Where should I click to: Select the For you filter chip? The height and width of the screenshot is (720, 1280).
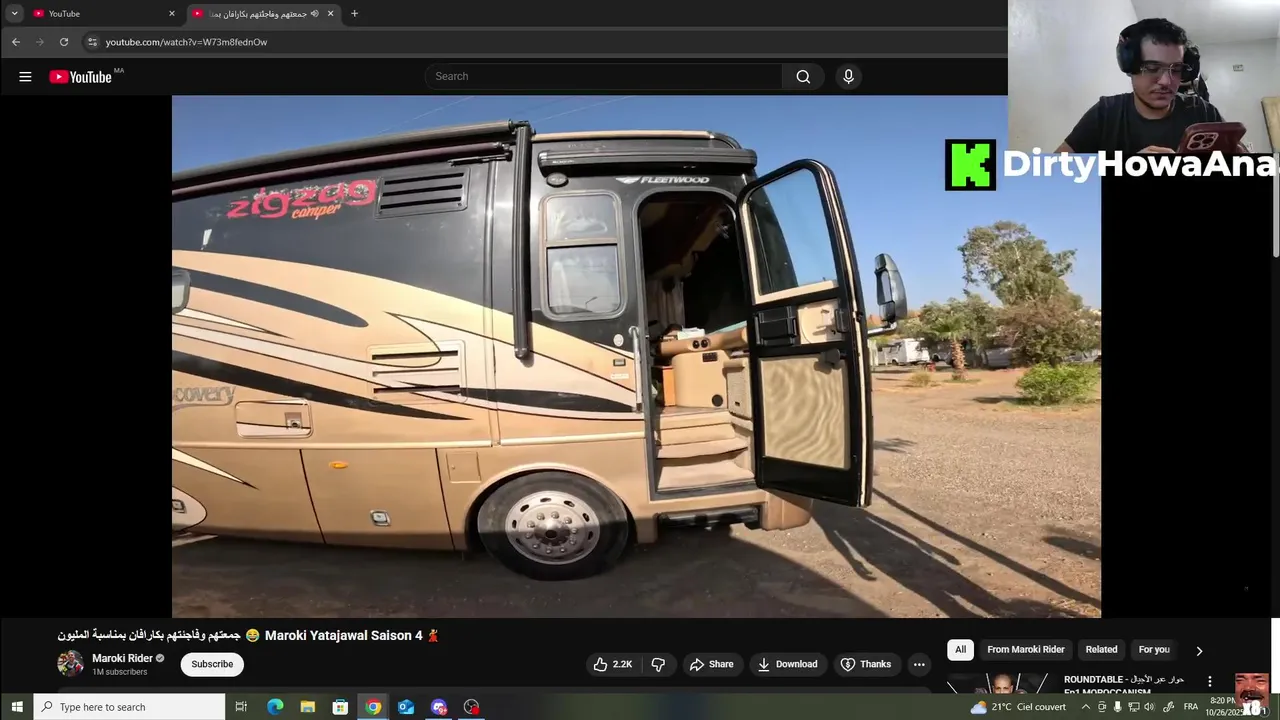pyautogui.click(x=1154, y=649)
